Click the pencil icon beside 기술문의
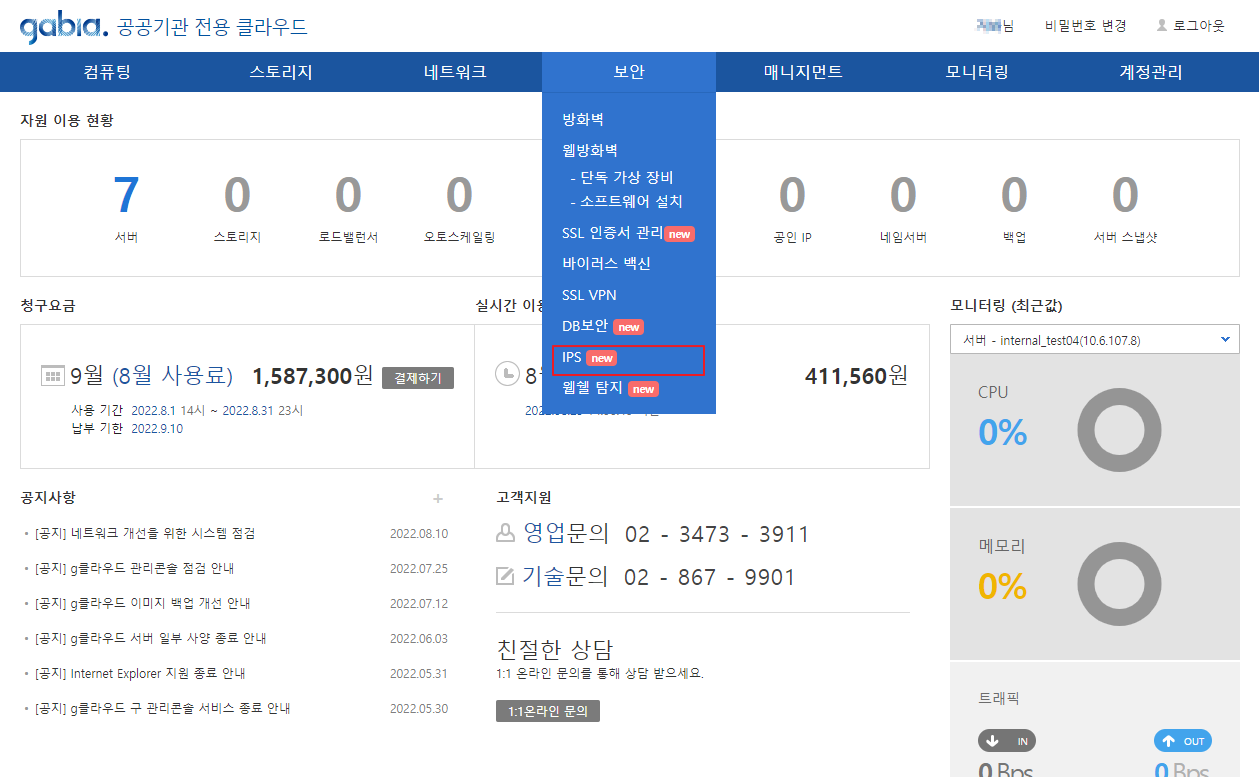Screen dimensions: 1259x777 pos(506,576)
